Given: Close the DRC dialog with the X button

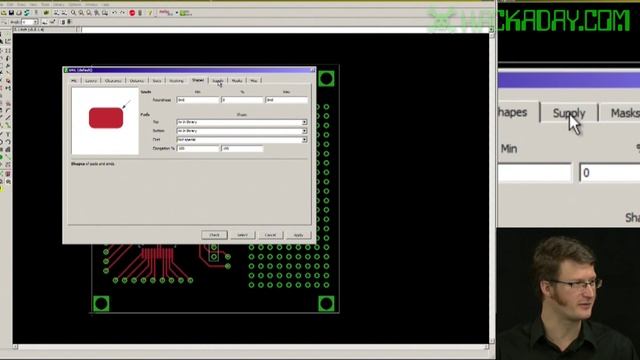Looking at the screenshot, I should [312, 70].
